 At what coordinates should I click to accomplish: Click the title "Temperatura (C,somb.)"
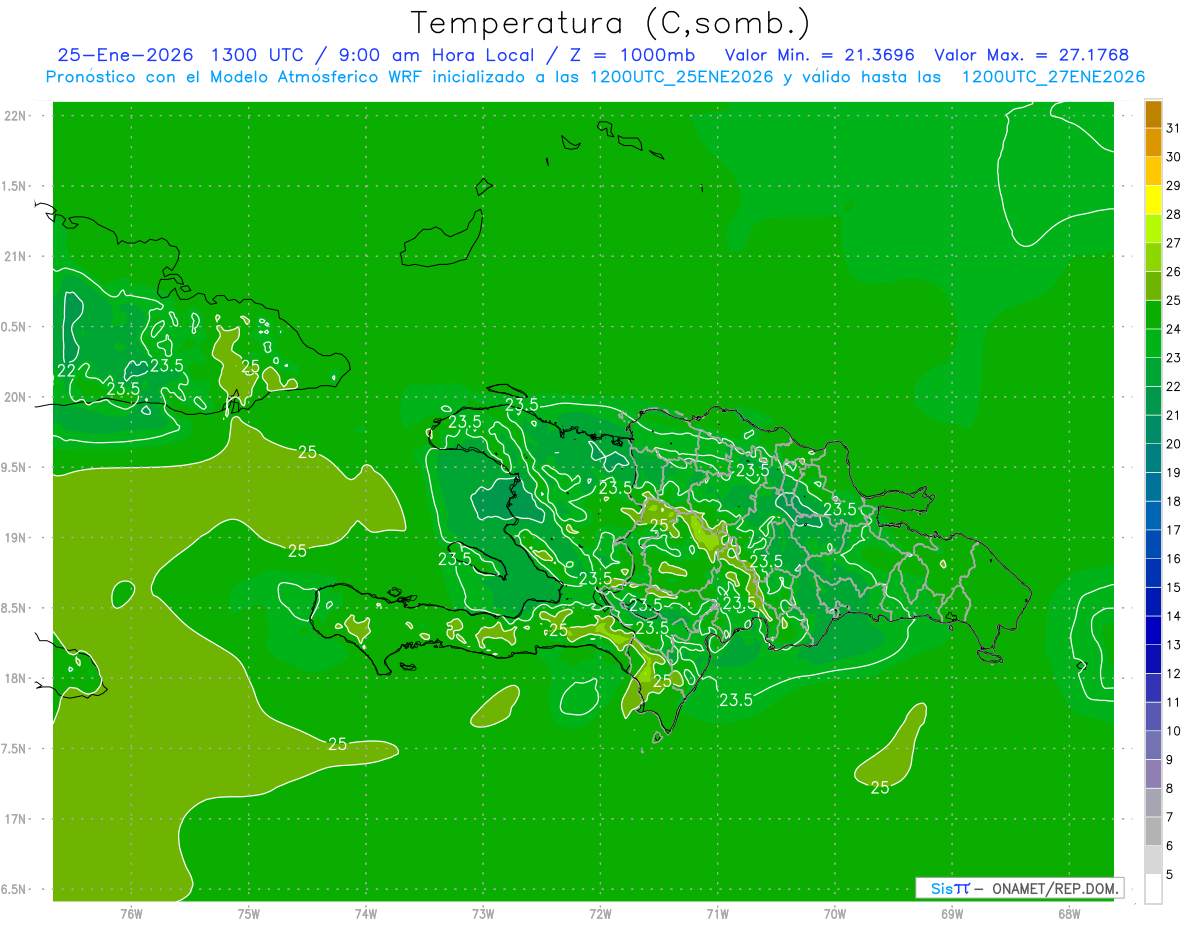pyautogui.click(x=610, y=23)
